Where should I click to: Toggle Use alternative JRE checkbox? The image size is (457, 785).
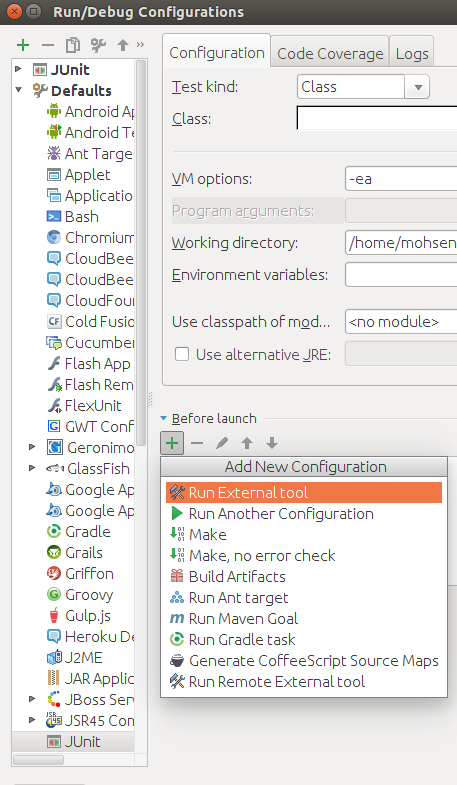tap(182, 354)
